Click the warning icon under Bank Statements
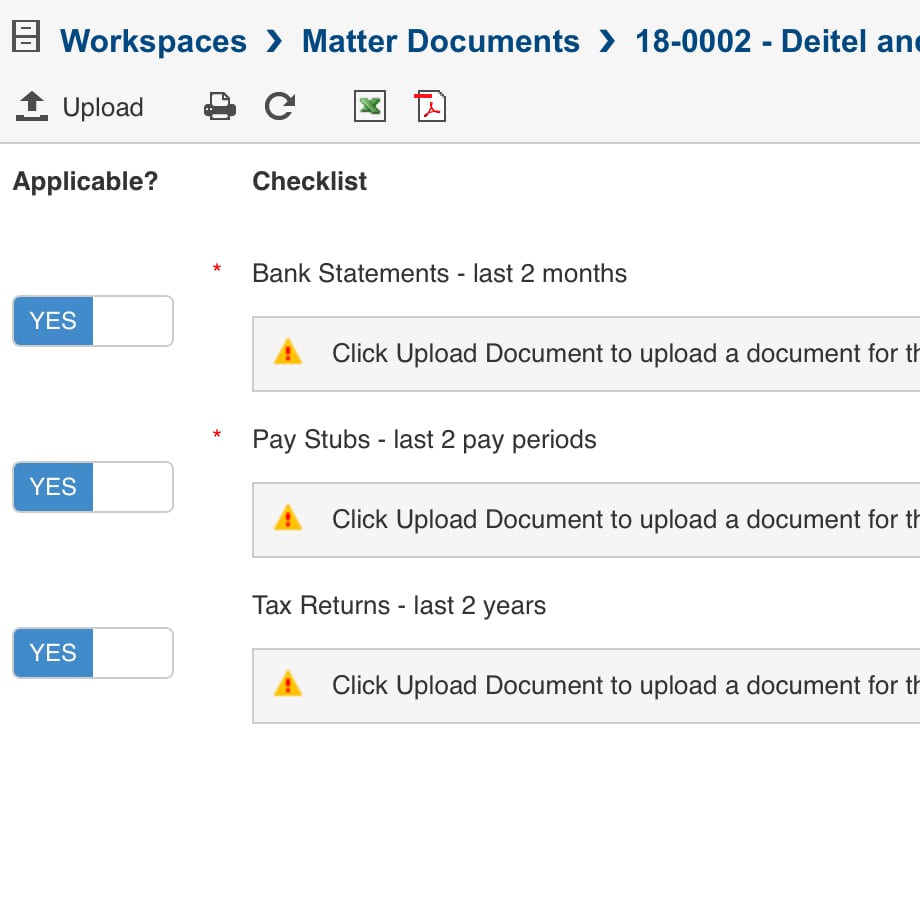 288,353
